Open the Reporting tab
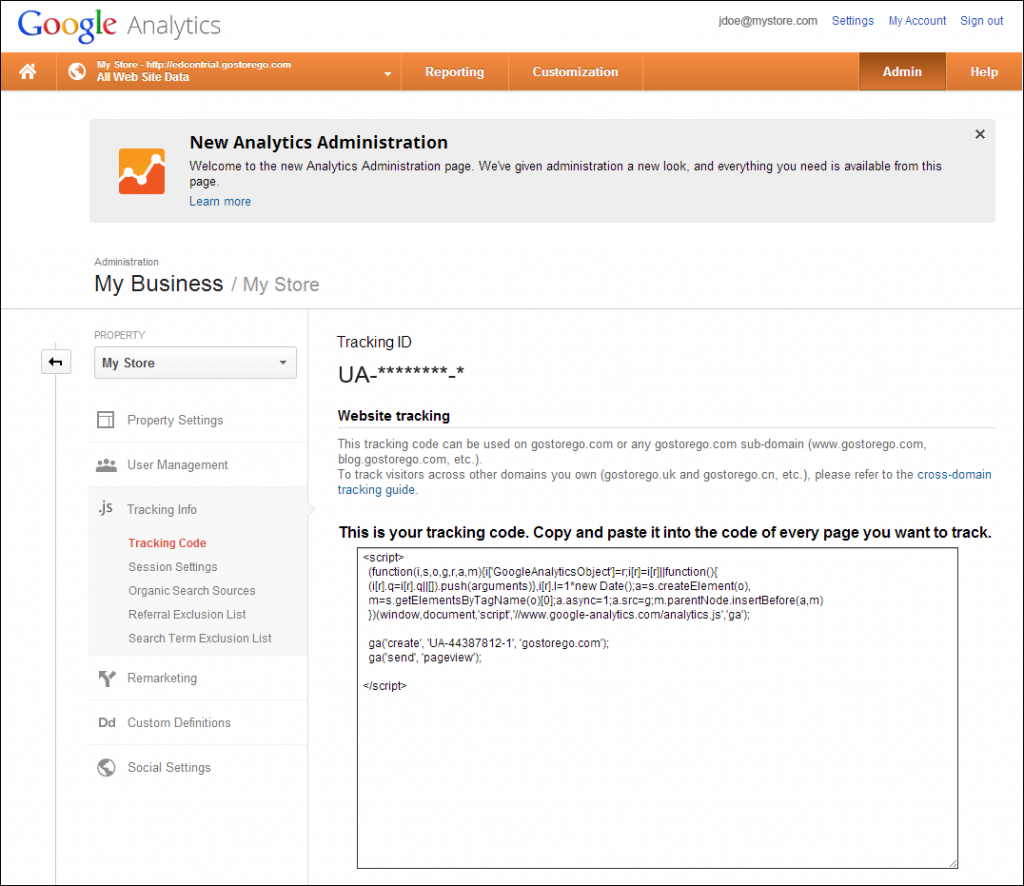 pyautogui.click(x=455, y=72)
